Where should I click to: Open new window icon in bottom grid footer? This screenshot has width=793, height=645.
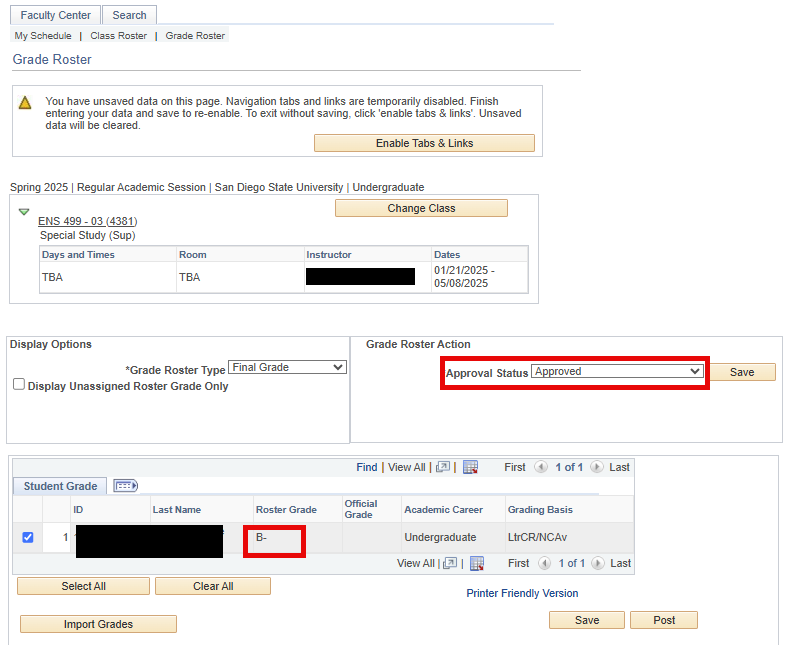point(450,563)
